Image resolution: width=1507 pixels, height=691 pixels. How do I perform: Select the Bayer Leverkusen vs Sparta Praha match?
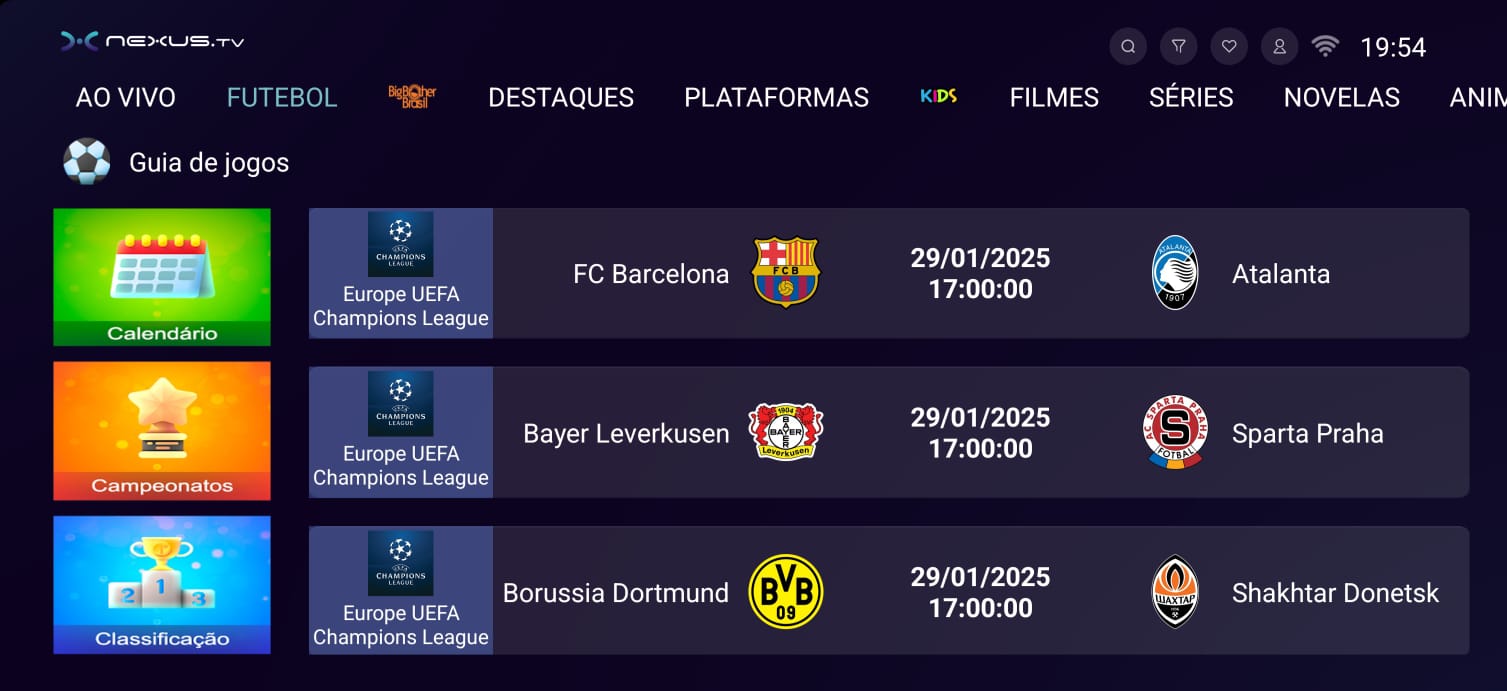pos(889,432)
